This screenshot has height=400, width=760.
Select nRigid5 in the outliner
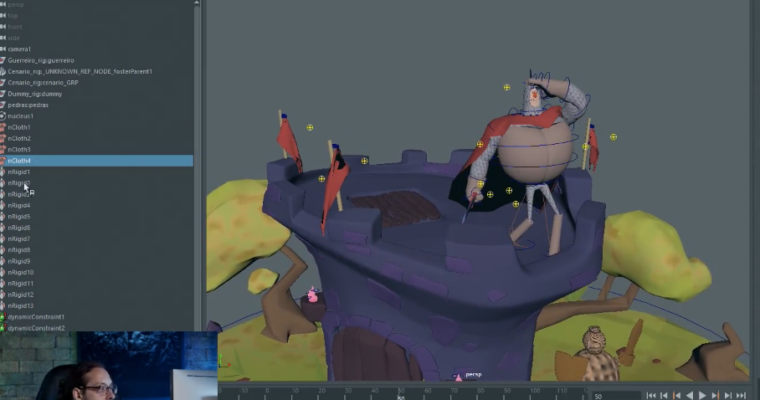(20, 217)
